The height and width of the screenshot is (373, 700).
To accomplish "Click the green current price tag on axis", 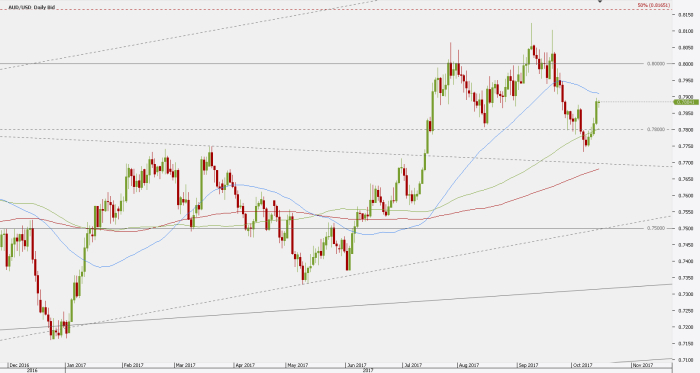I will [x=686, y=102].
